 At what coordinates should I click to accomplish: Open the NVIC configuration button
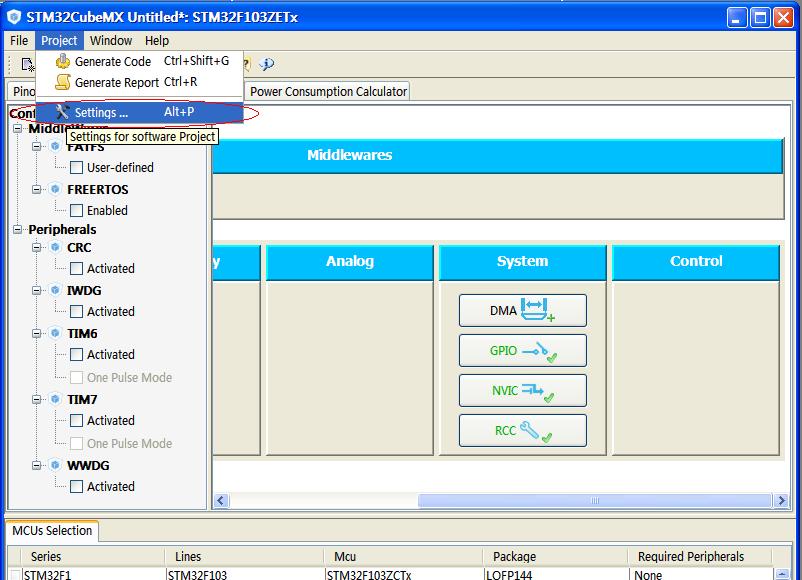[522, 391]
